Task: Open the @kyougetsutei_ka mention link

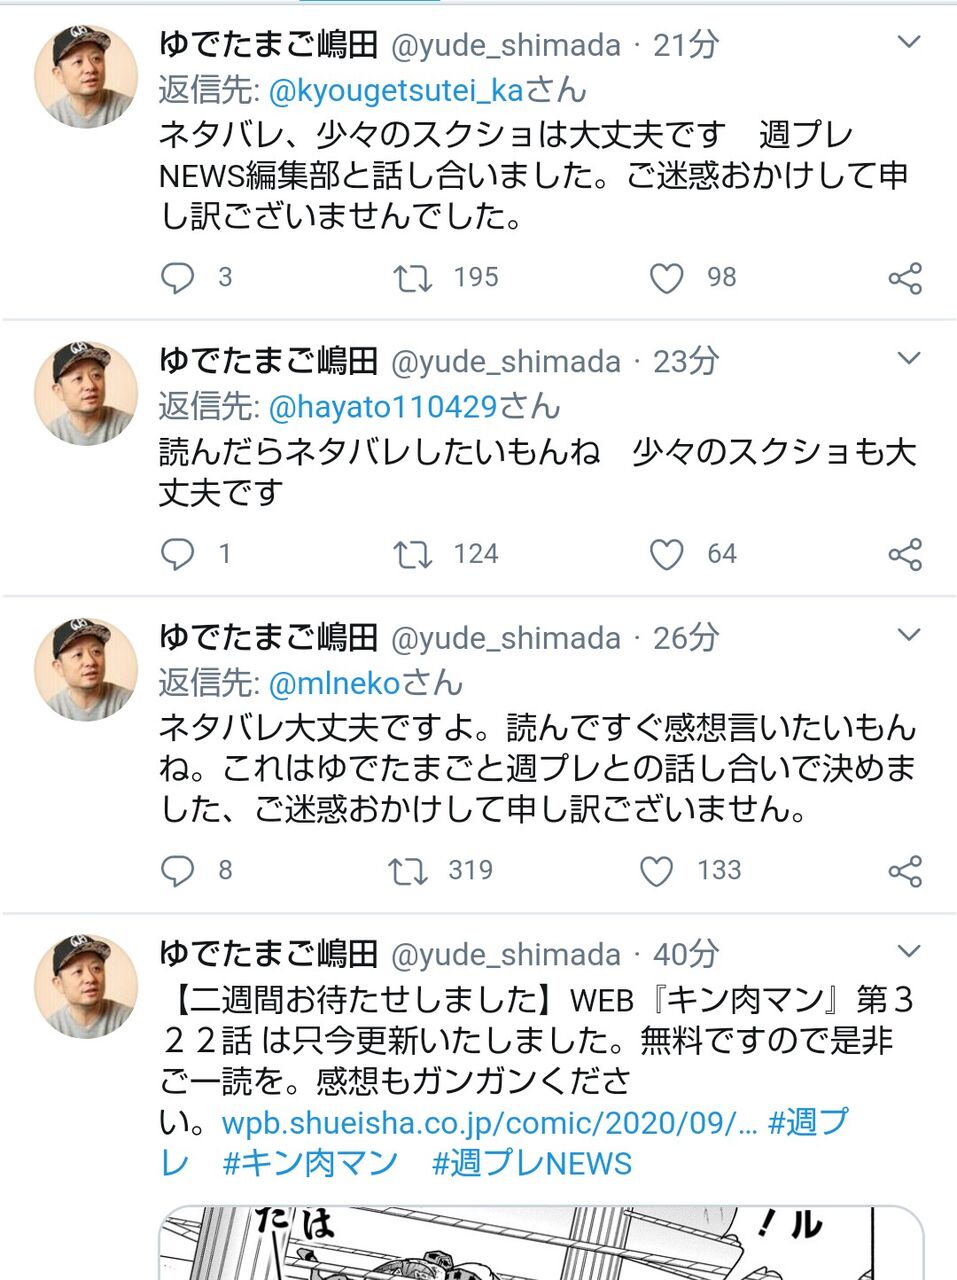Action: pos(396,90)
